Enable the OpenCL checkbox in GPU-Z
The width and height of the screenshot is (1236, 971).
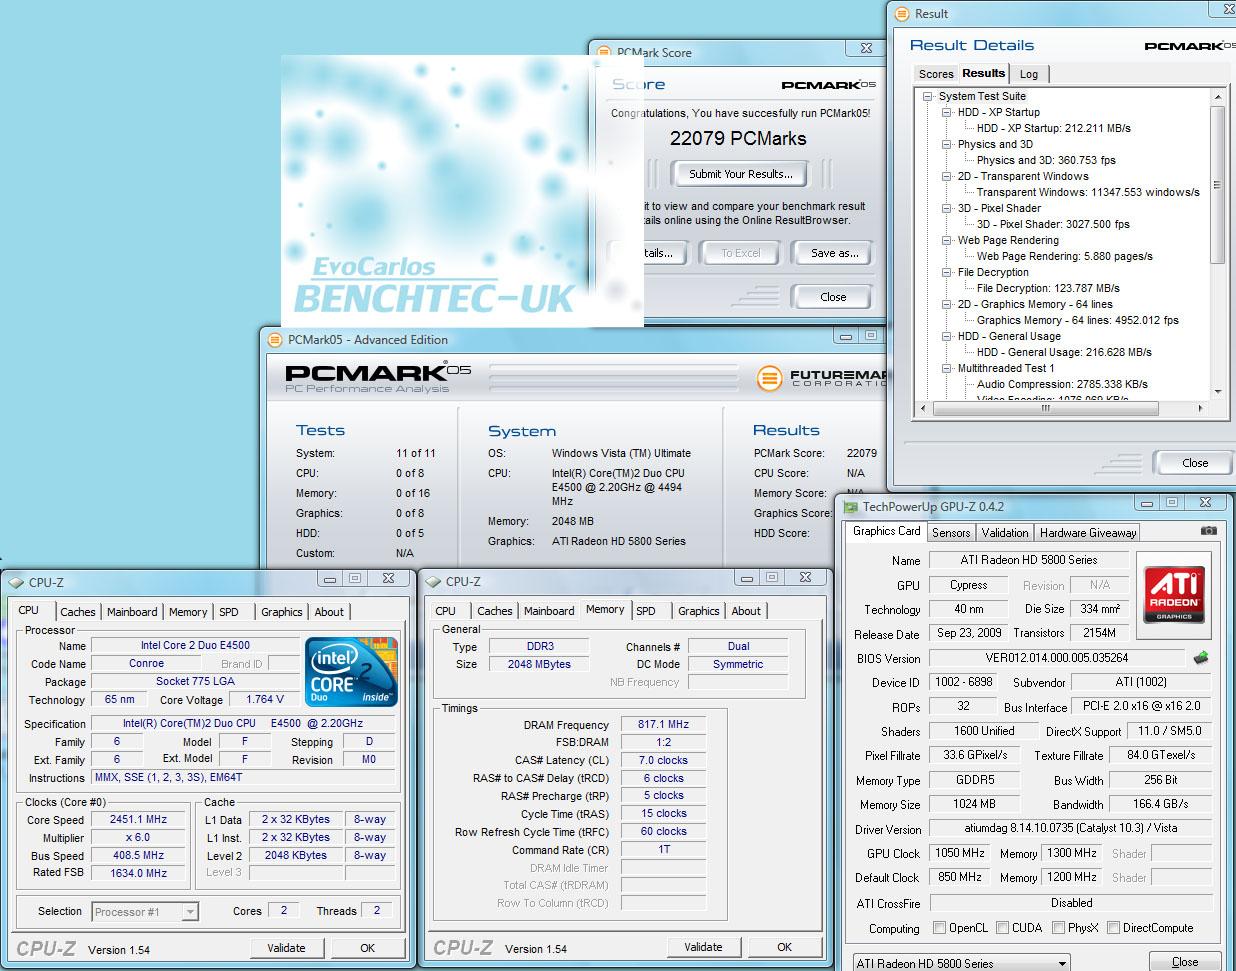[939, 928]
